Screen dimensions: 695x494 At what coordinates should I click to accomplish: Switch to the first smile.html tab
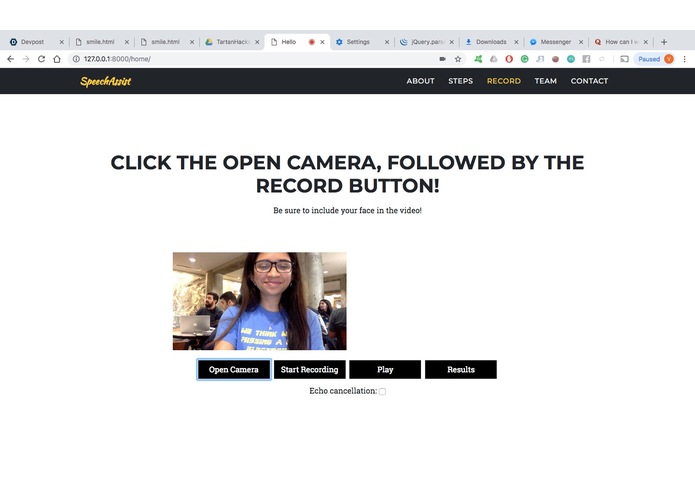click(100, 42)
